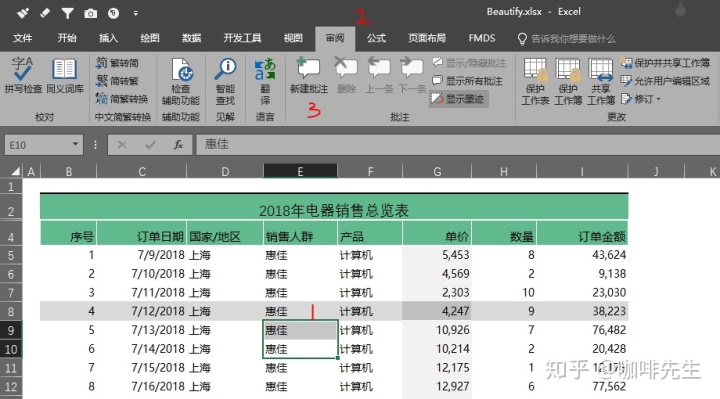The image size is (720, 399).
Task: Click the eraser quick-access icon
Action: coord(45,13)
